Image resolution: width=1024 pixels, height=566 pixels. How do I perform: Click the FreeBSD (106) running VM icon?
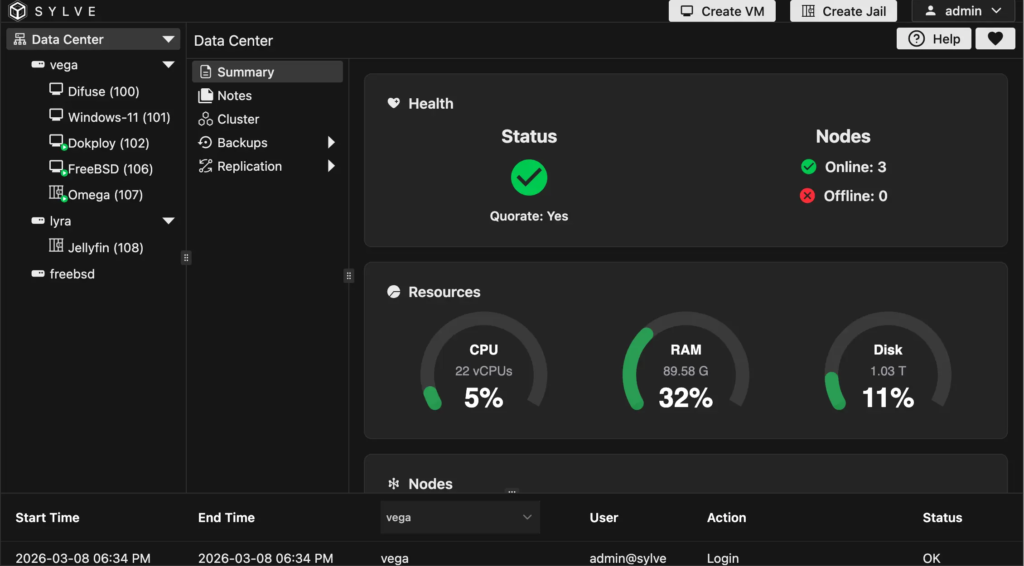click(57, 168)
